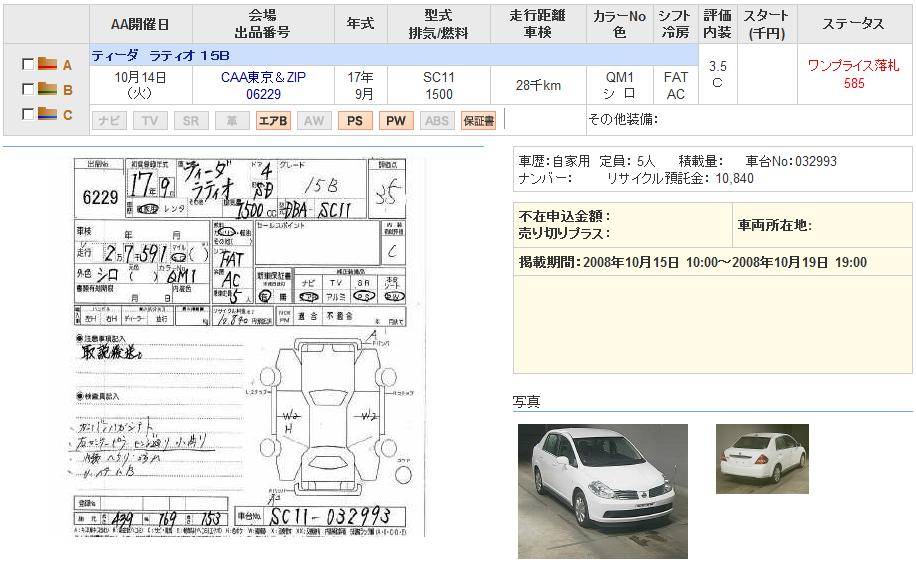Click the 写真 section heading

[526, 401]
